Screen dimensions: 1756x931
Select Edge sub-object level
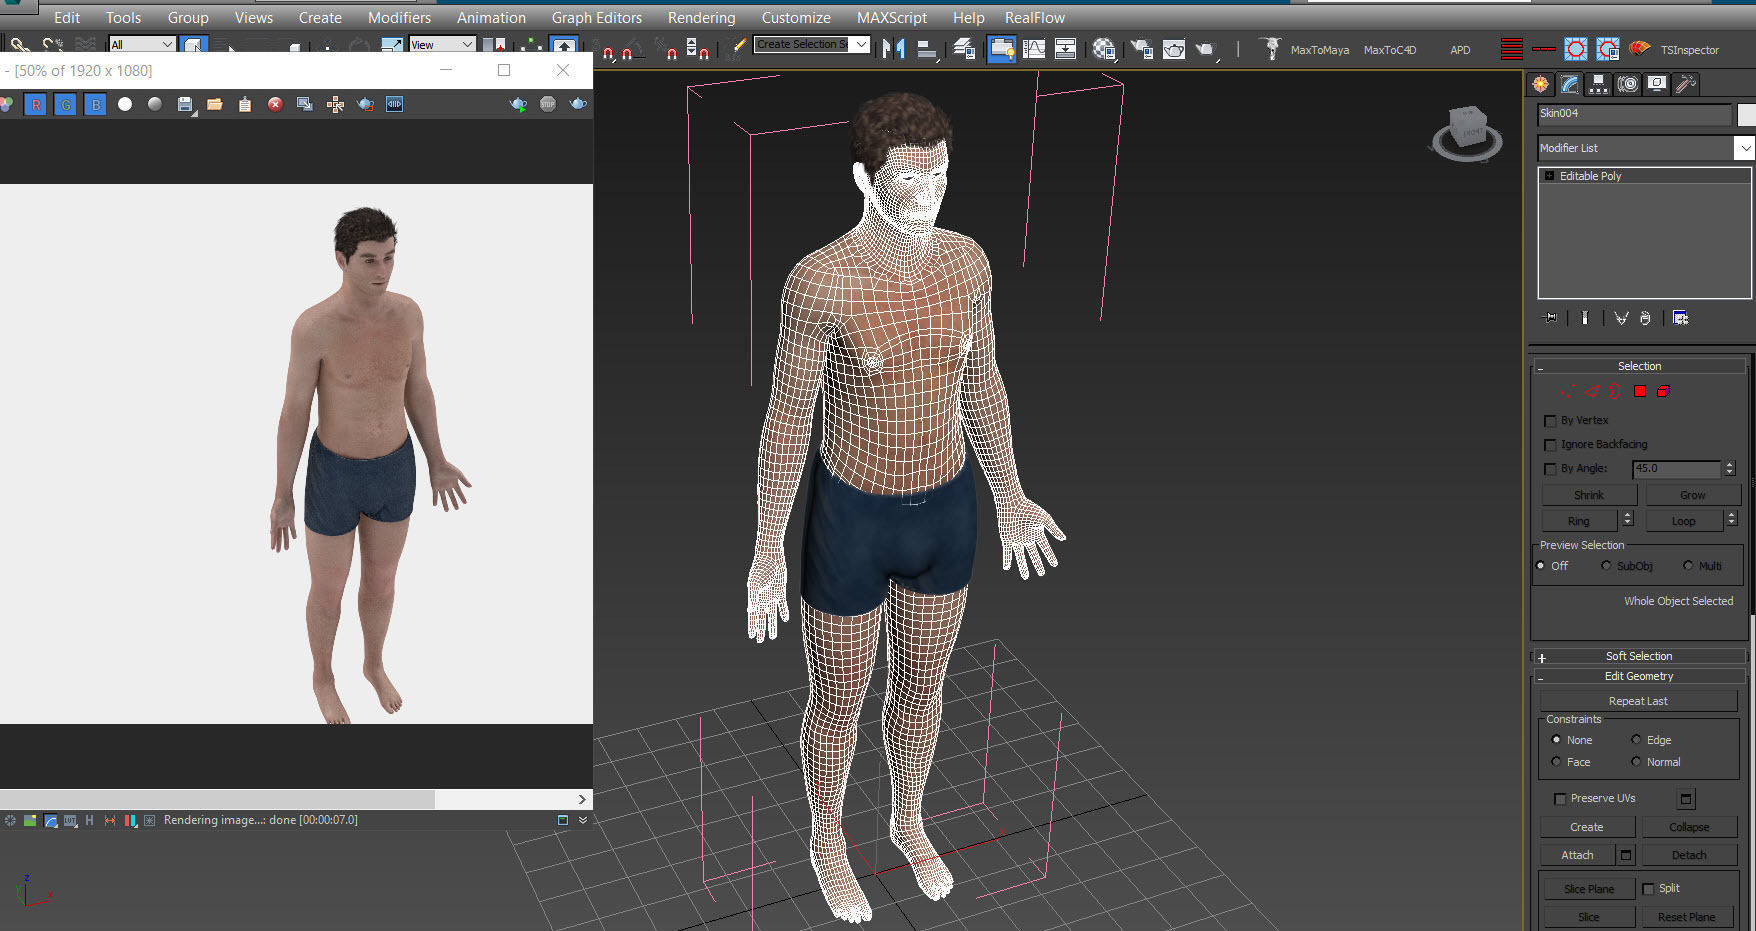pyautogui.click(x=1592, y=391)
